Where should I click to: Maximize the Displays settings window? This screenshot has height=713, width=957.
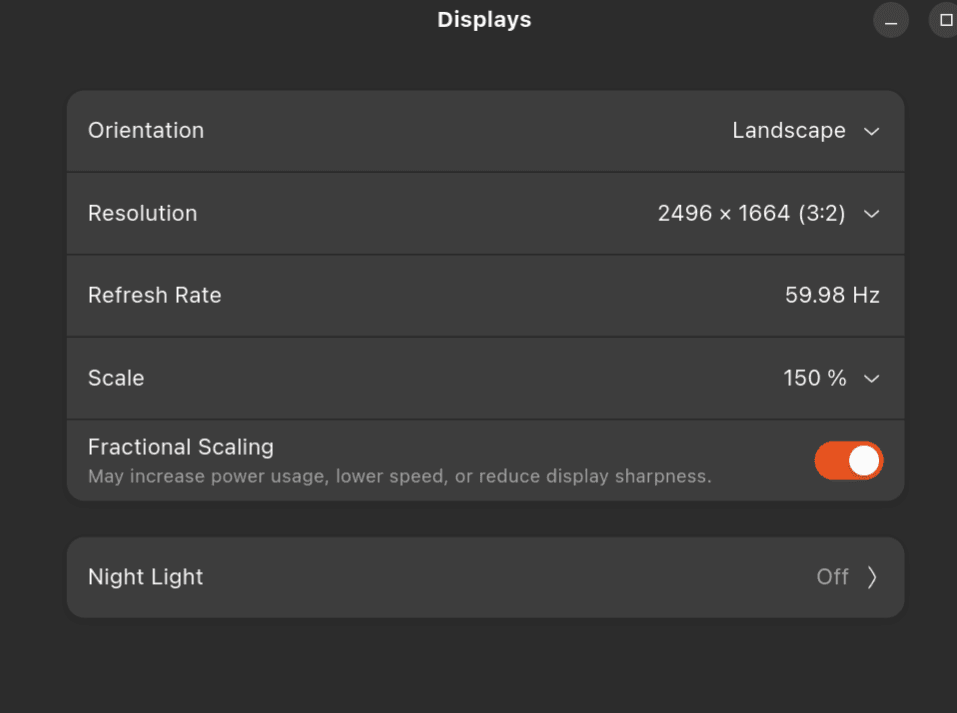click(945, 20)
